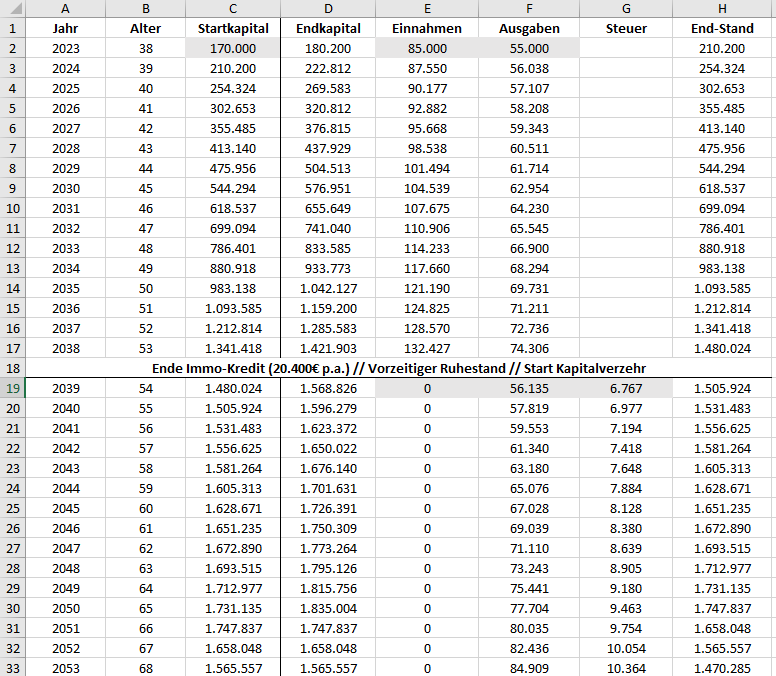776x676 pixels.
Task: Select Einnahmen zero in row 2045
Action: [427, 508]
